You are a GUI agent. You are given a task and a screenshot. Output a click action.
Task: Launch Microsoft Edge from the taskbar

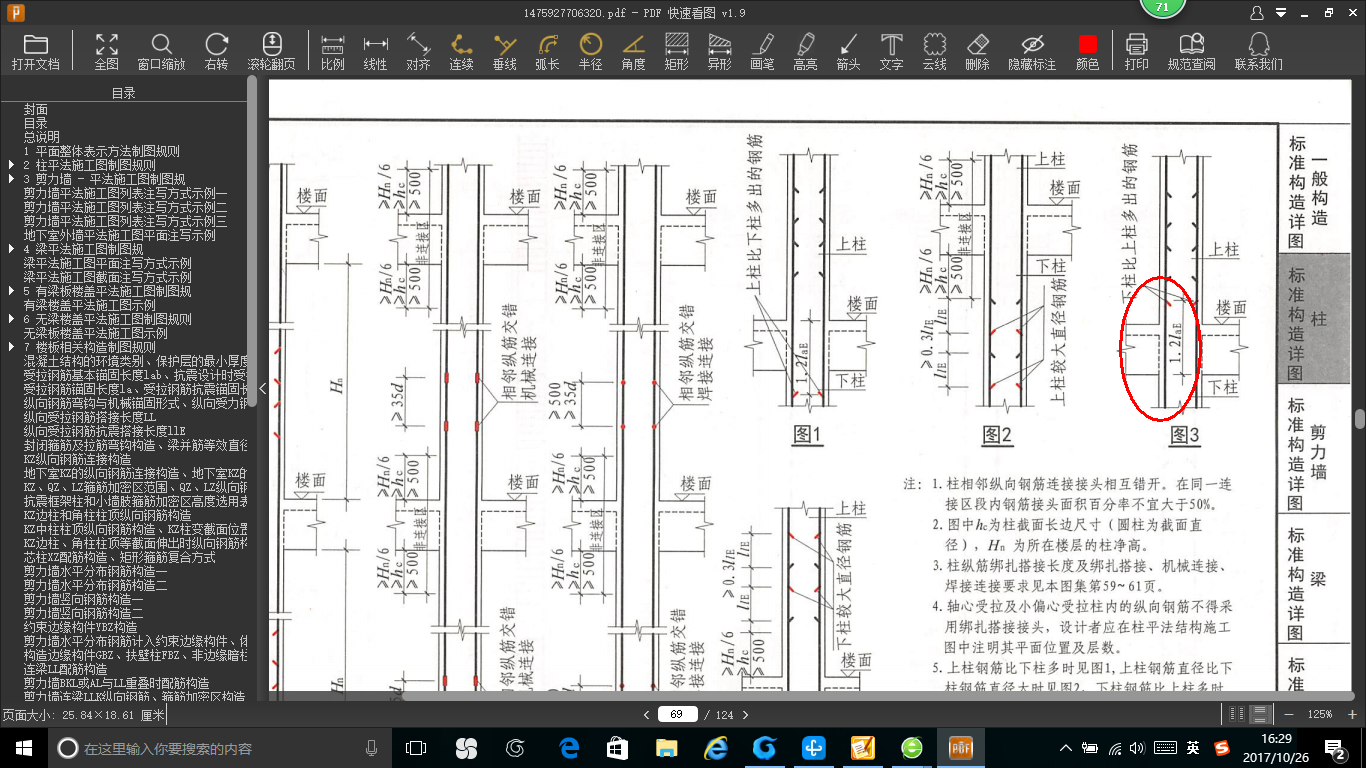coord(570,747)
